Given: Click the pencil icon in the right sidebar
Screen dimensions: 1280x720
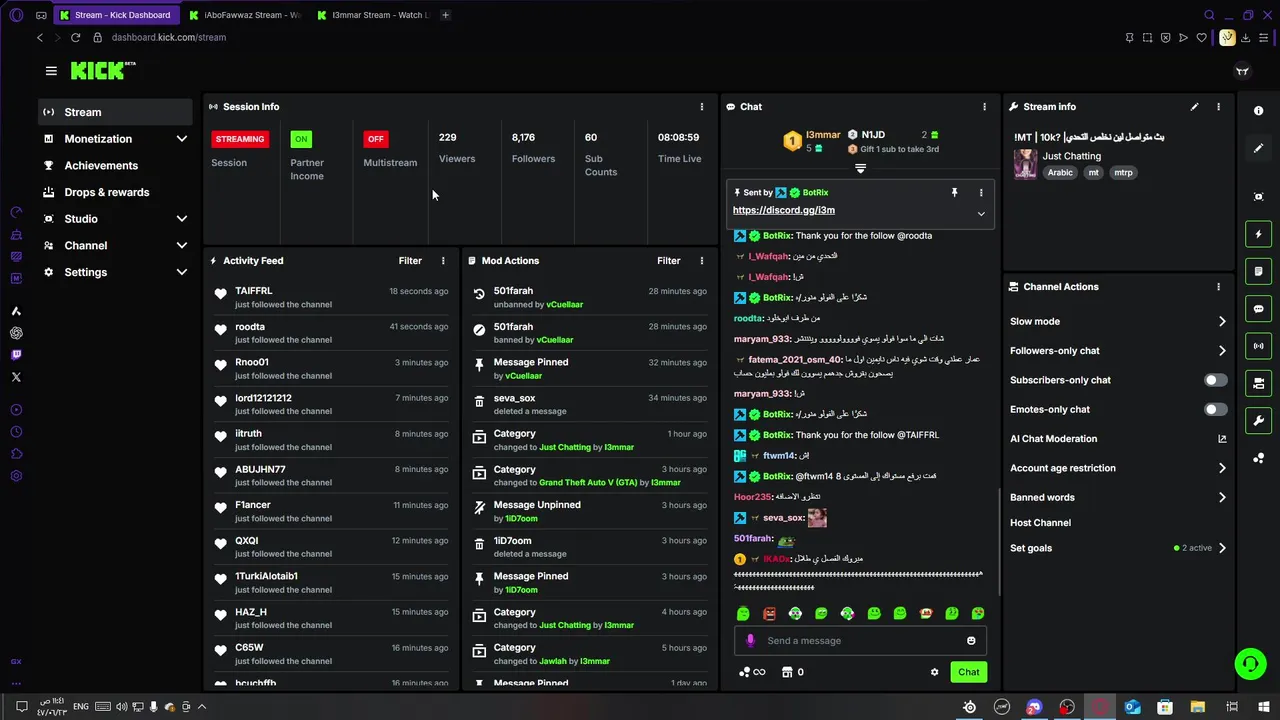Looking at the screenshot, I should pyautogui.click(x=1258, y=148).
